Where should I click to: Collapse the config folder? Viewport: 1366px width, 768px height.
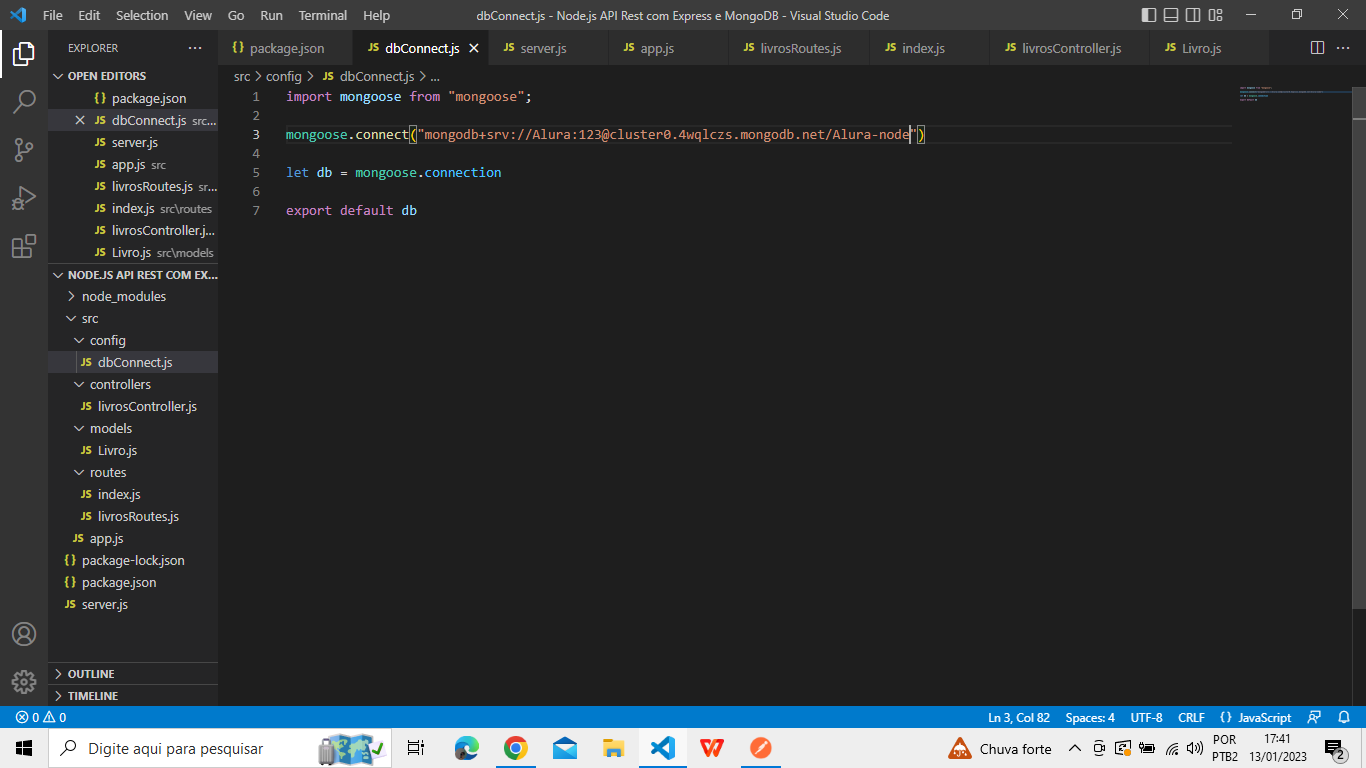133,340
